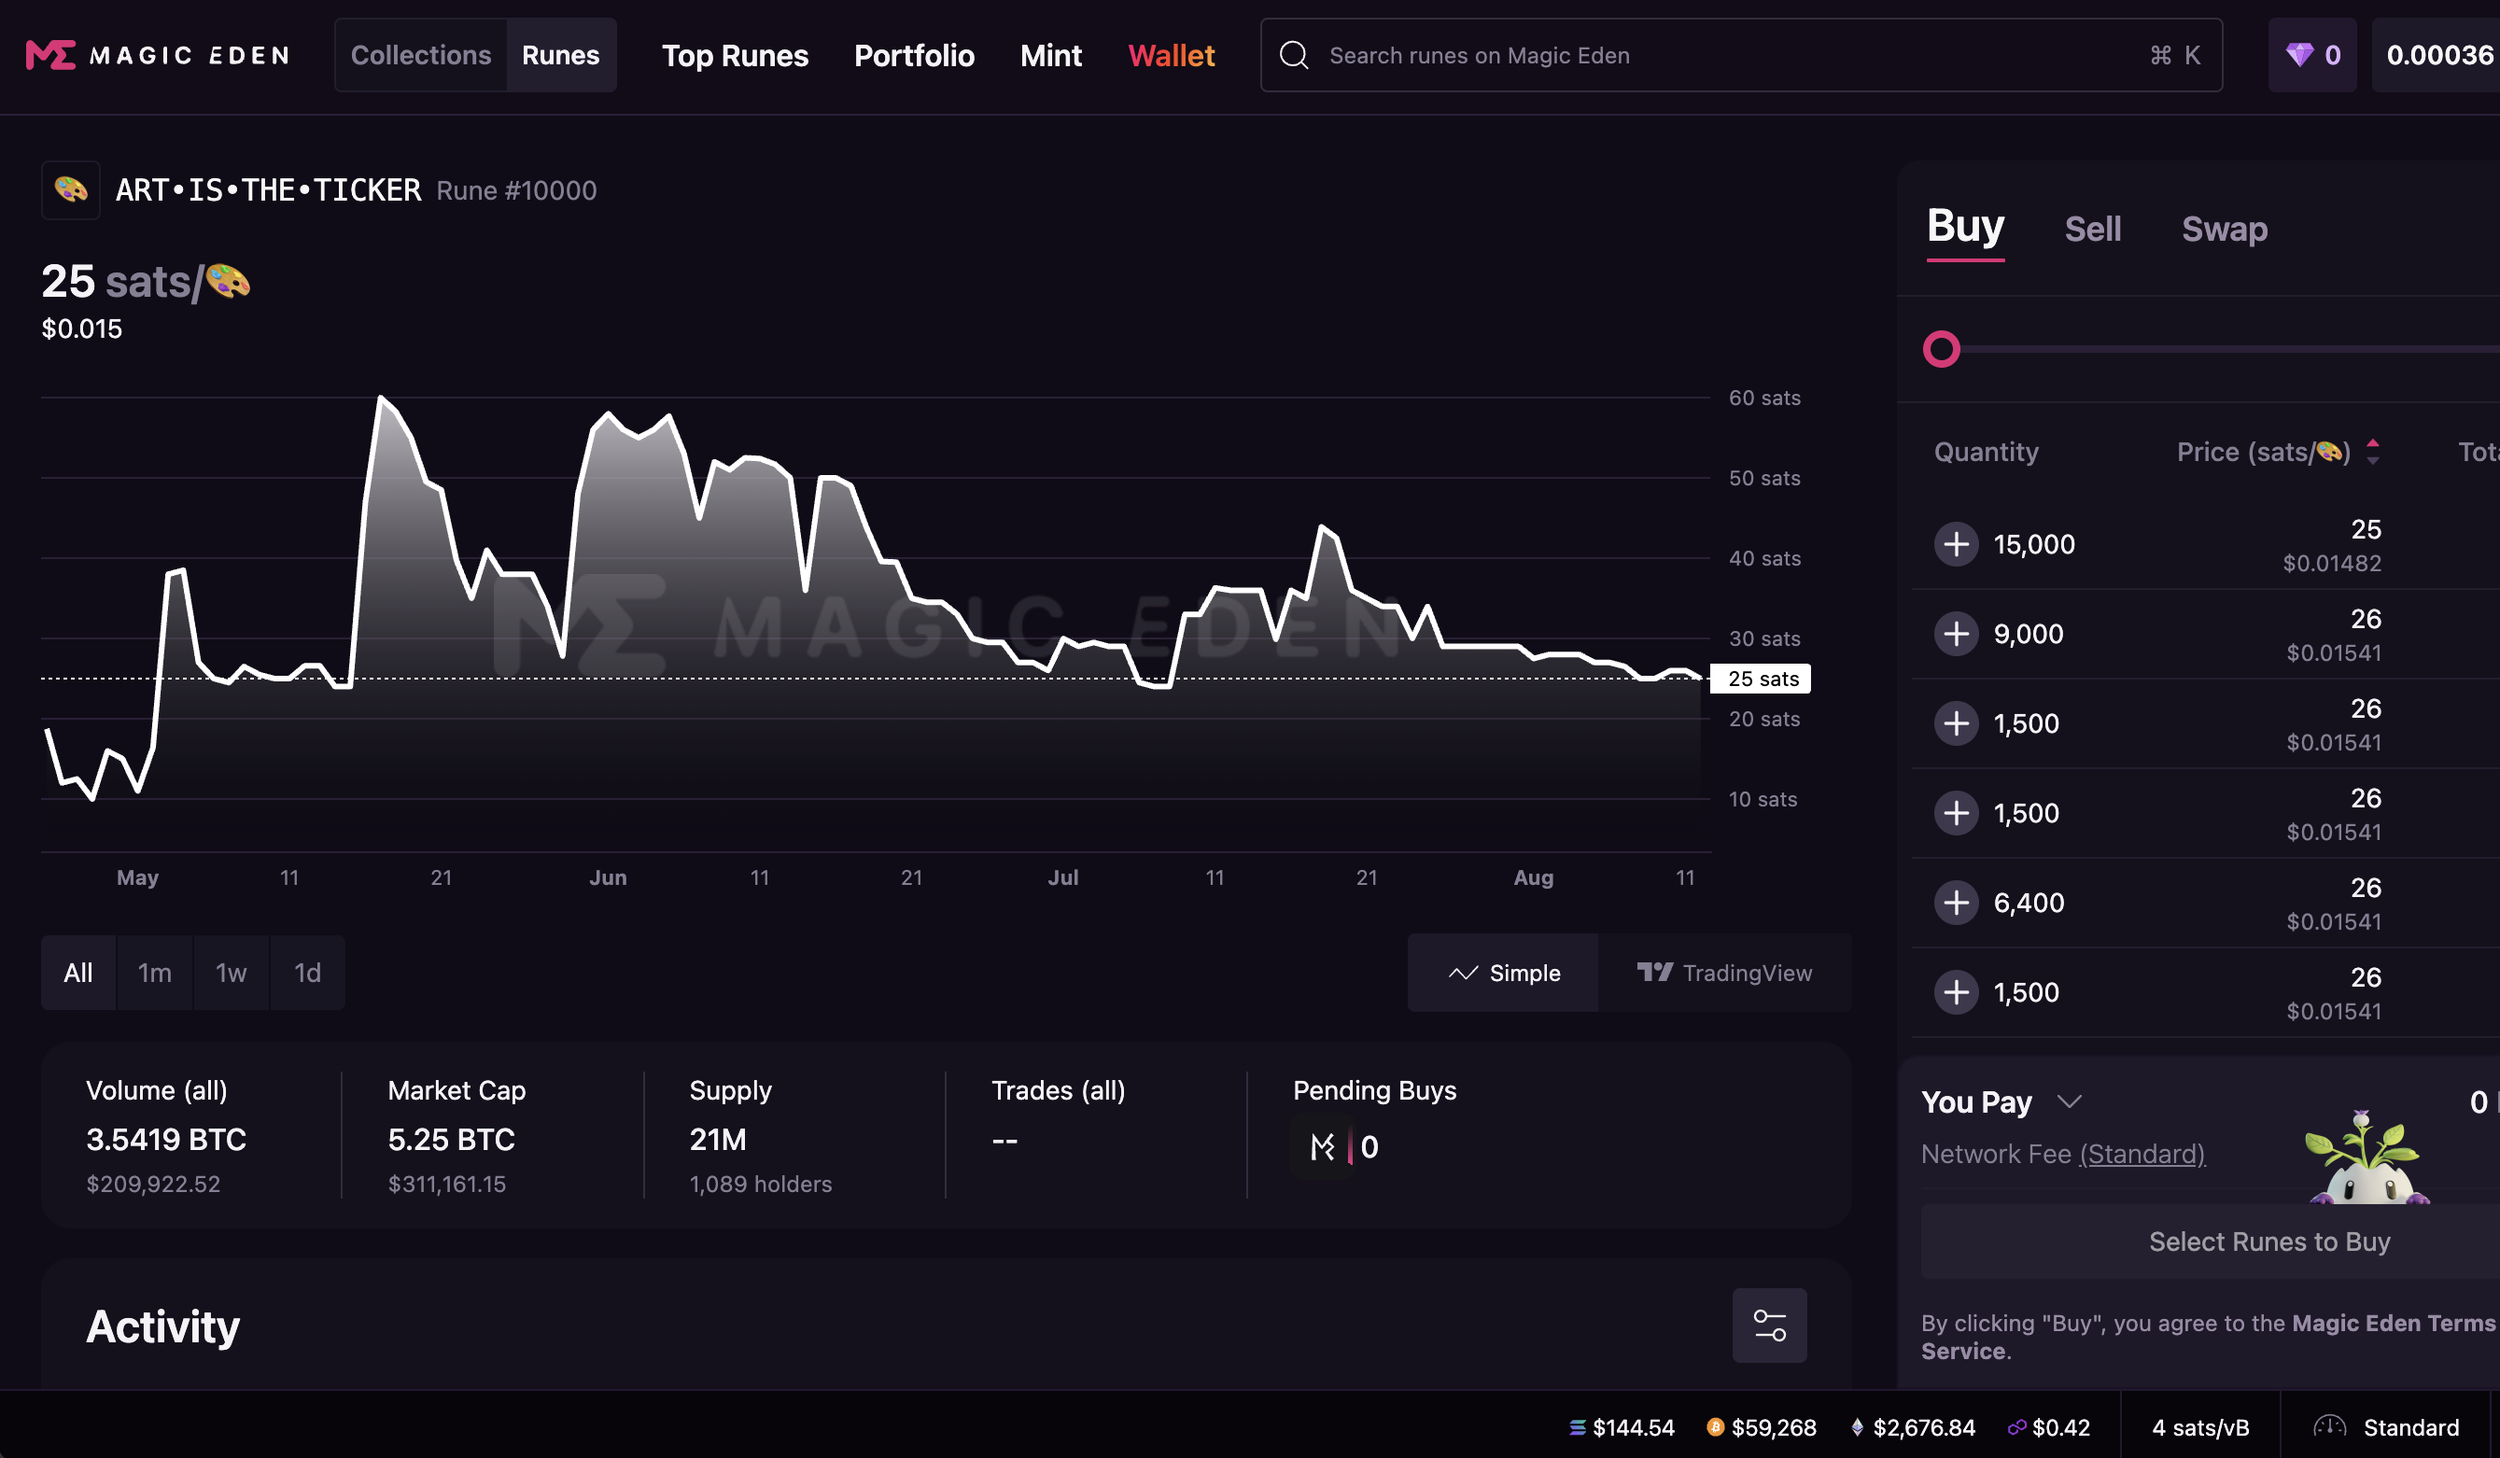Select the 1w chart timeframe
Image resolution: width=2500 pixels, height=1458 pixels.
[x=231, y=973]
